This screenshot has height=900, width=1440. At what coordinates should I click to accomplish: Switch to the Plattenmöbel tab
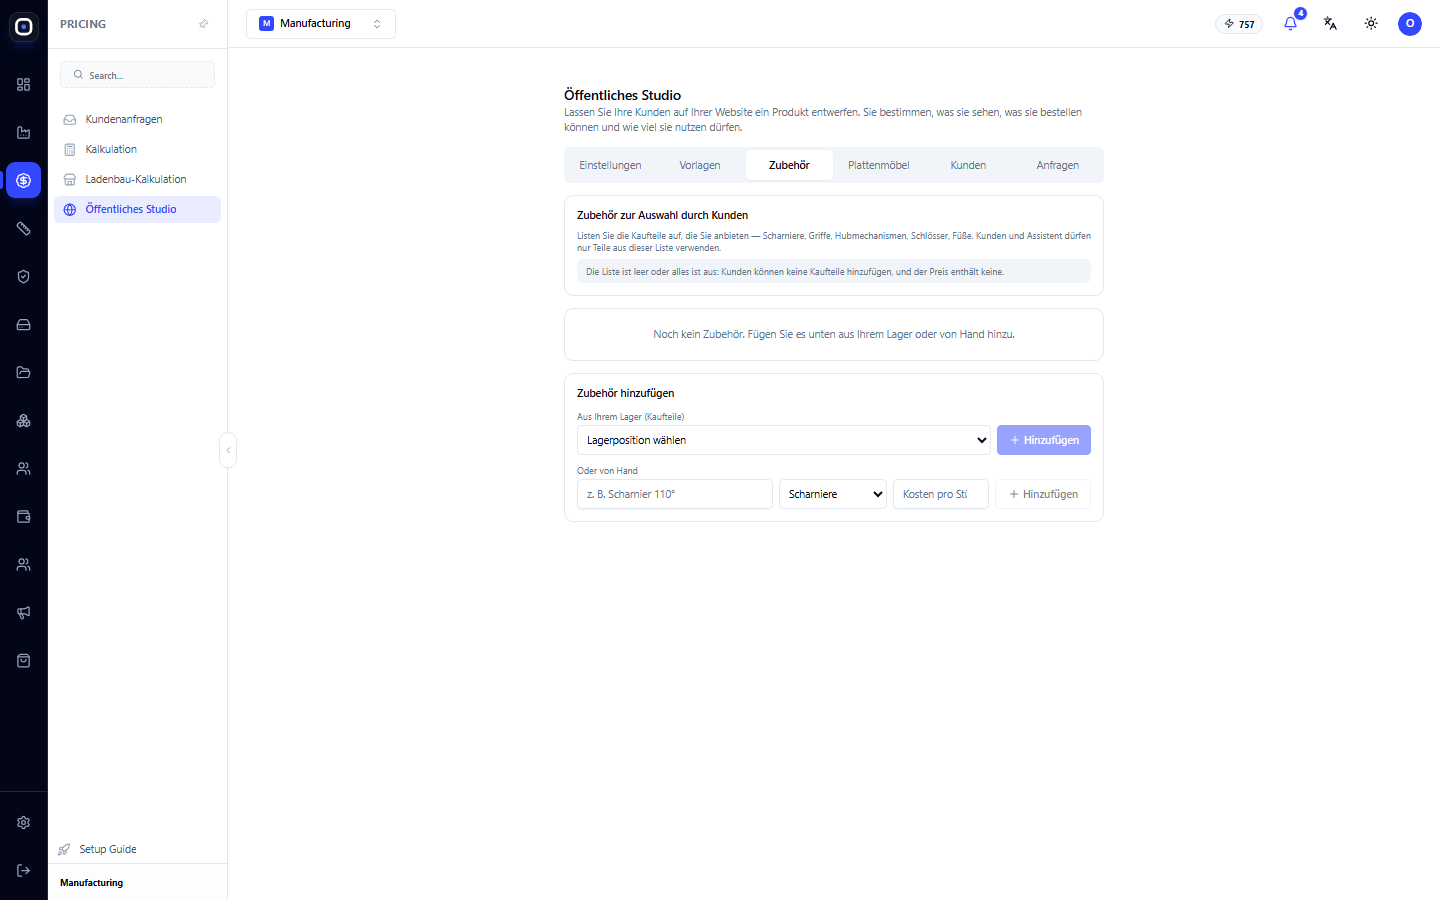pos(879,166)
